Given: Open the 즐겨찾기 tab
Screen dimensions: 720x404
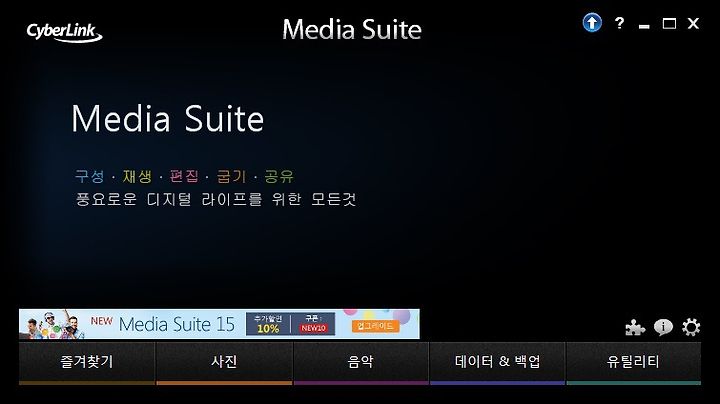Looking at the screenshot, I should 87,363.
